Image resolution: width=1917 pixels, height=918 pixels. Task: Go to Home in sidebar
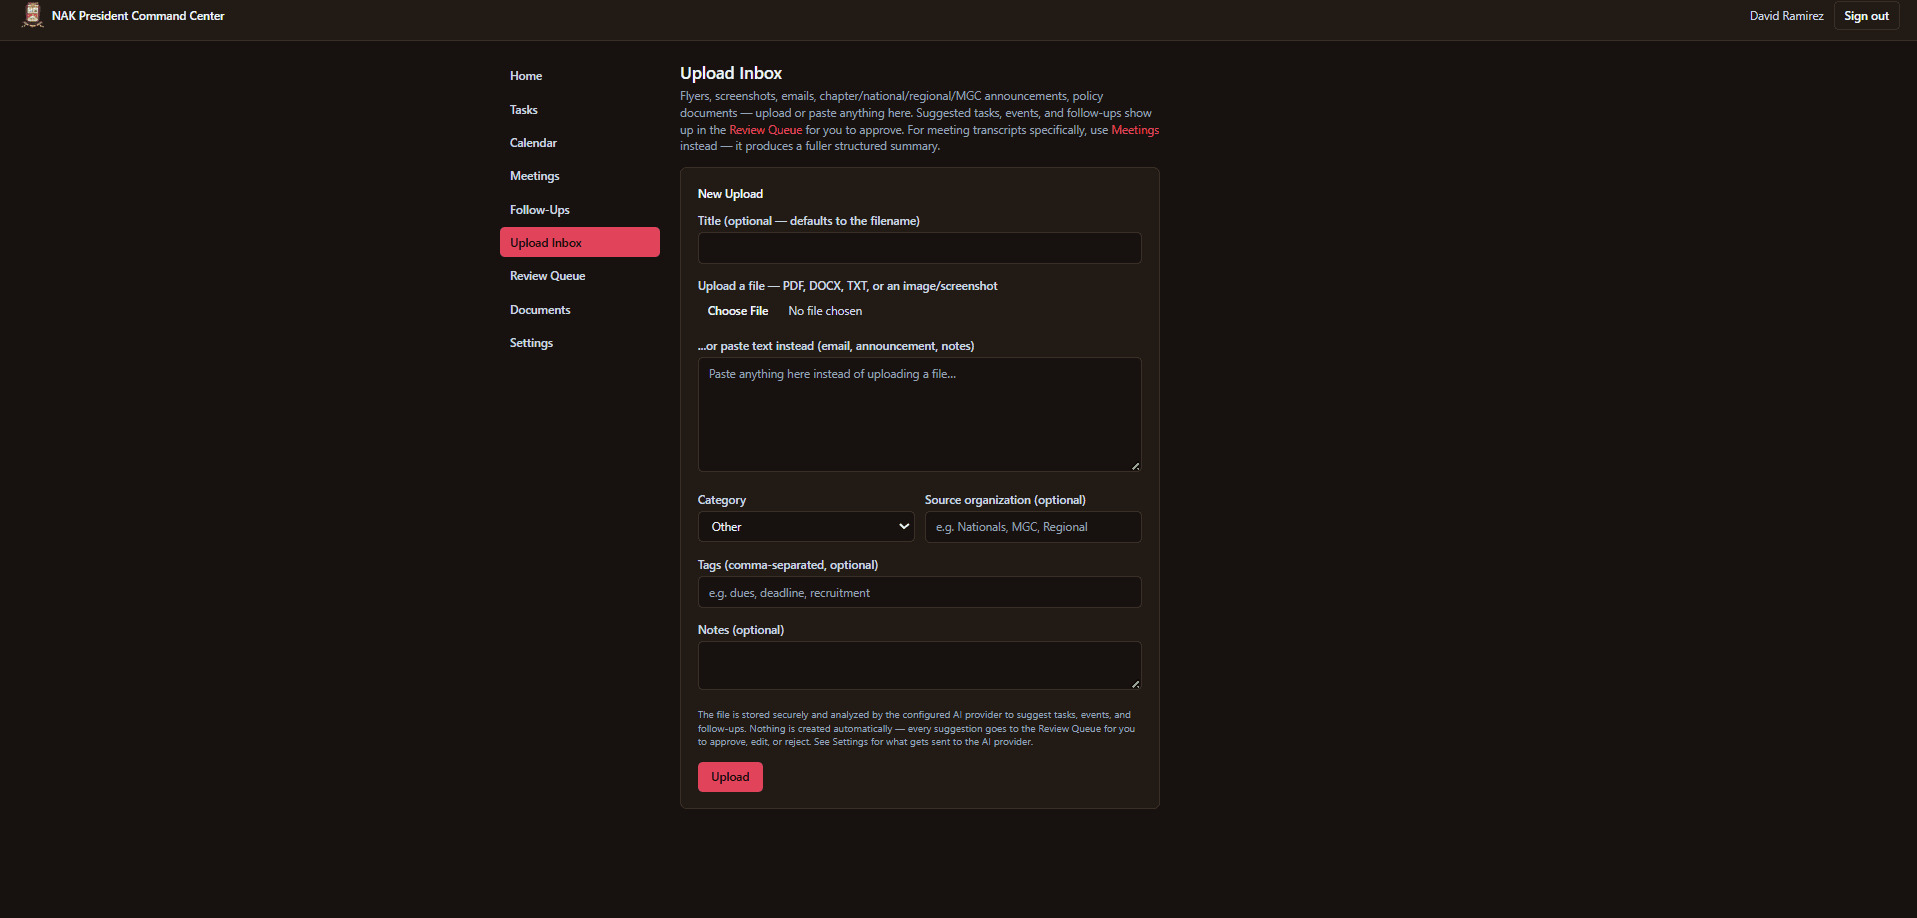click(x=579, y=76)
